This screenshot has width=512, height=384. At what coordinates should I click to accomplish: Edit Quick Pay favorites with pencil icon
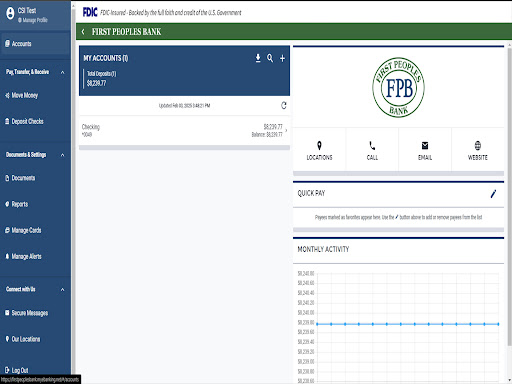coord(493,194)
